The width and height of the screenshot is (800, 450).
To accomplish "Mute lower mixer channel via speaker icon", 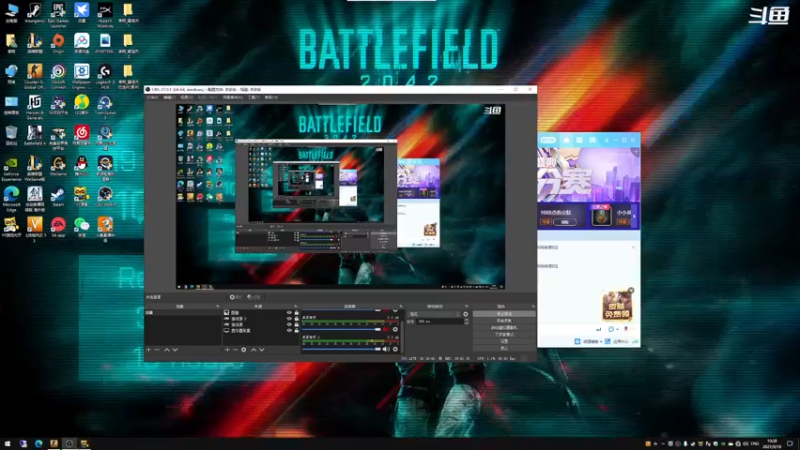I will (386, 349).
